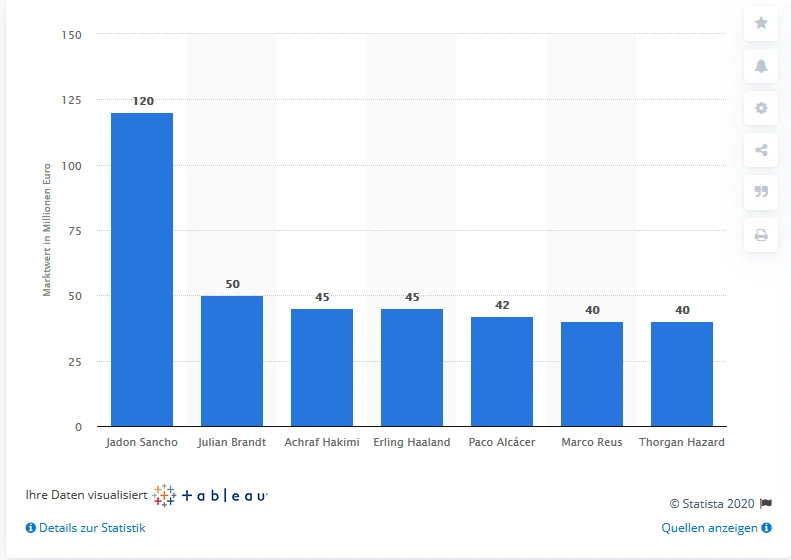Click the quotation mark cite icon
The height and width of the screenshot is (560, 791).
point(761,193)
